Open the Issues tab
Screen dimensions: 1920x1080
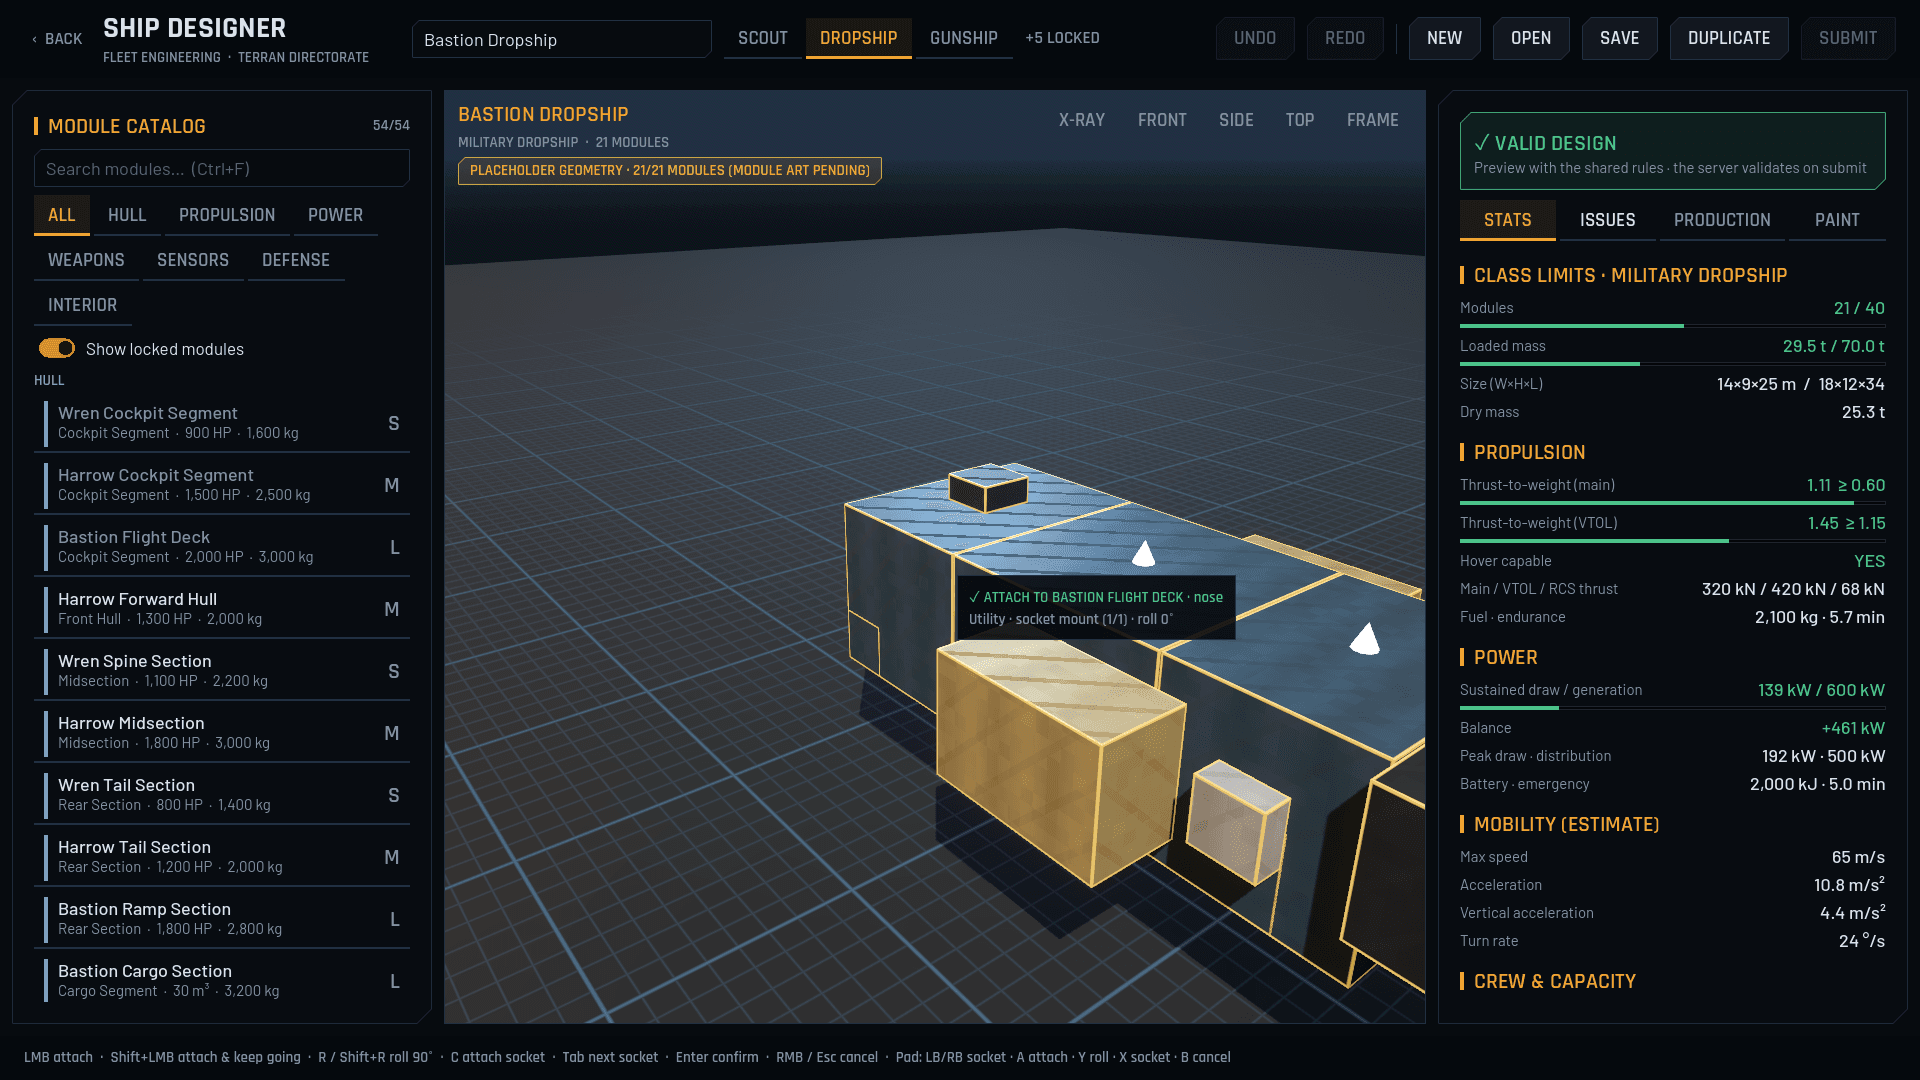click(x=1607, y=220)
